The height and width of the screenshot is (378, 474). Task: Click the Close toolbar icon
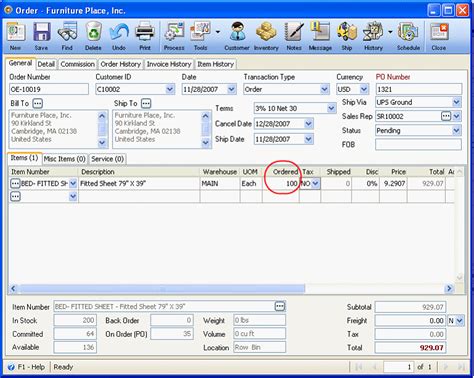tap(439, 36)
